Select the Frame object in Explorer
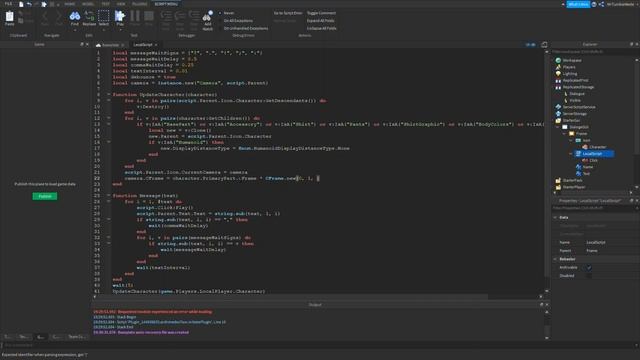The width and height of the screenshot is (640, 360). (x=581, y=133)
